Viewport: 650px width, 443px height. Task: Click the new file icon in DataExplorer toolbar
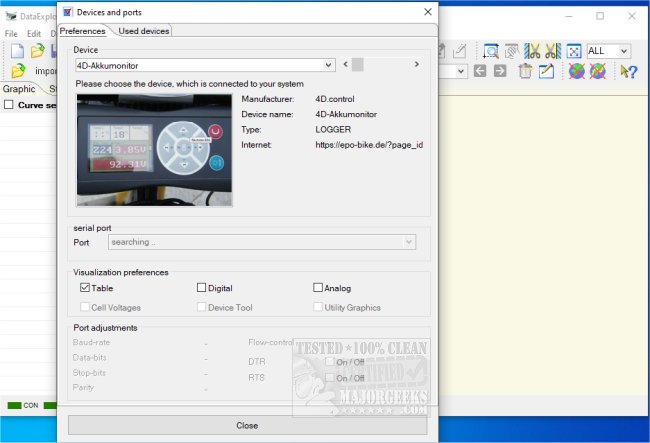17,51
